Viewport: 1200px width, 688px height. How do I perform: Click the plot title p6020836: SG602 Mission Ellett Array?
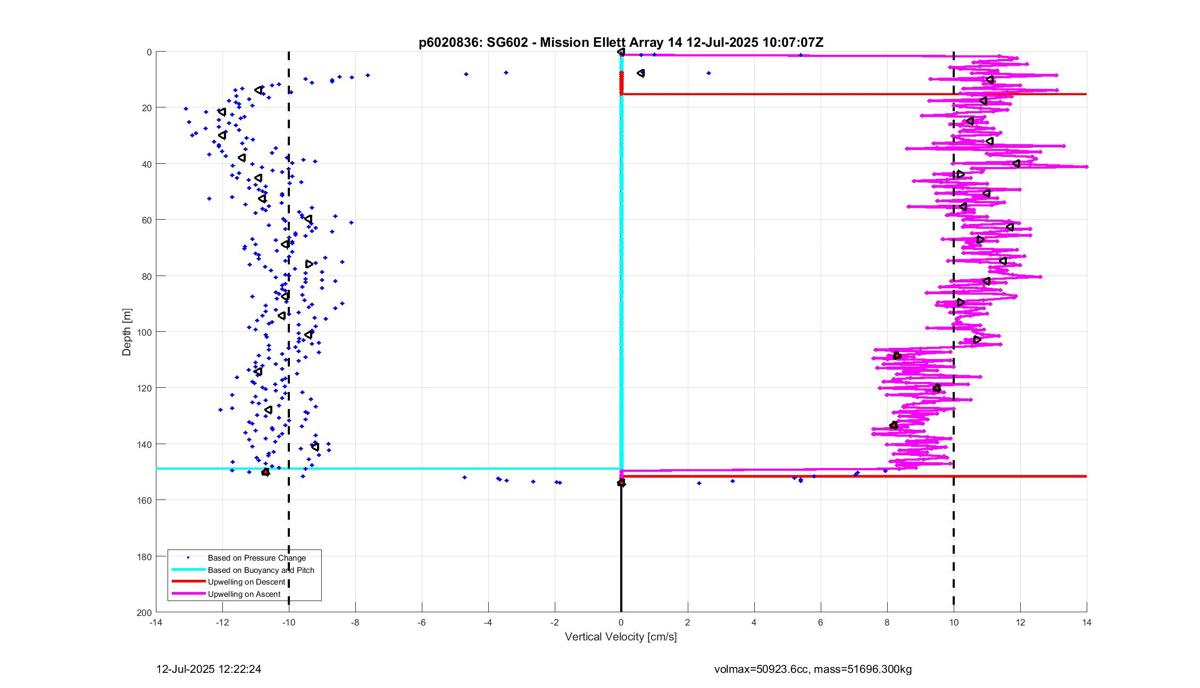(621, 42)
